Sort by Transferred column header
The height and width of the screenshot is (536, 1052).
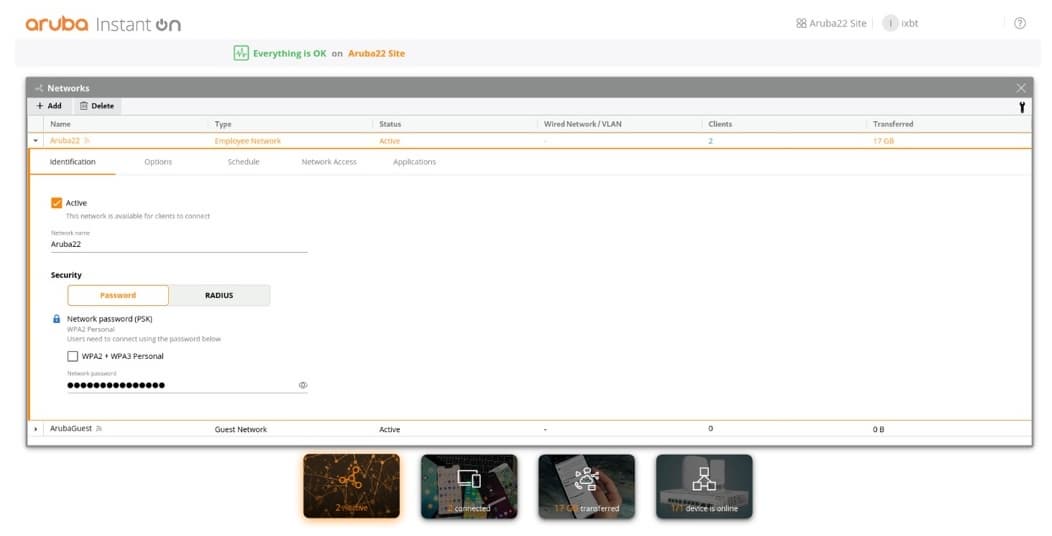tap(893, 124)
